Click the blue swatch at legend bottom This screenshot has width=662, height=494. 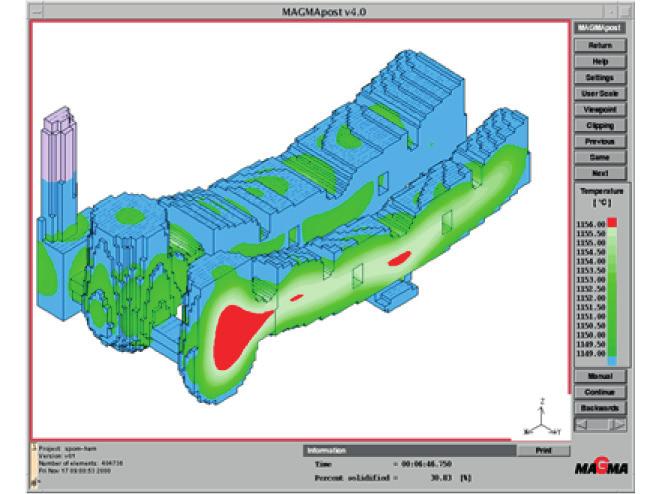click(x=612, y=361)
